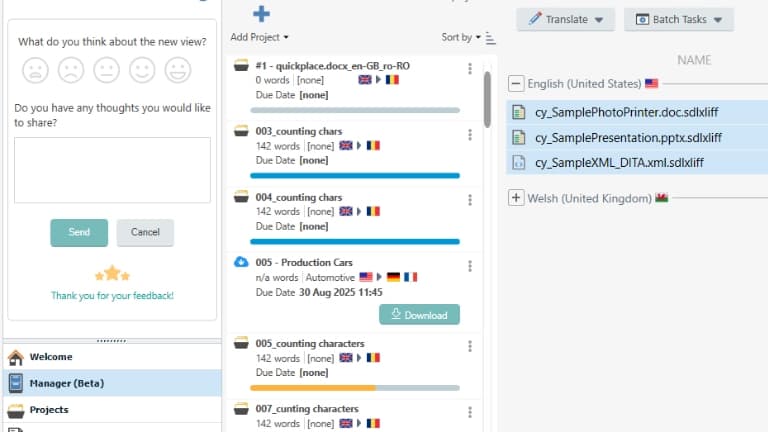Open the Sort by dropdown
This screenshot has height=432, width=768.
pyautogui.click(x=461, y=37)
